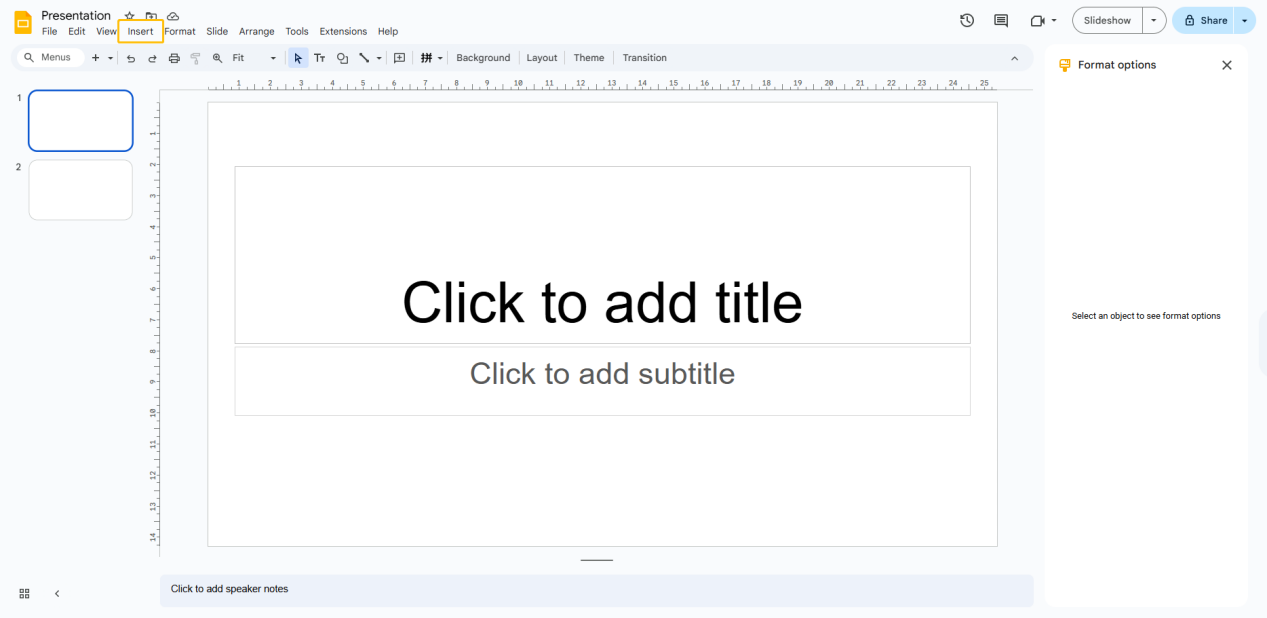Click the Theme button
This screenshot has height=618, width=1267.
click(x=588, y=58)
